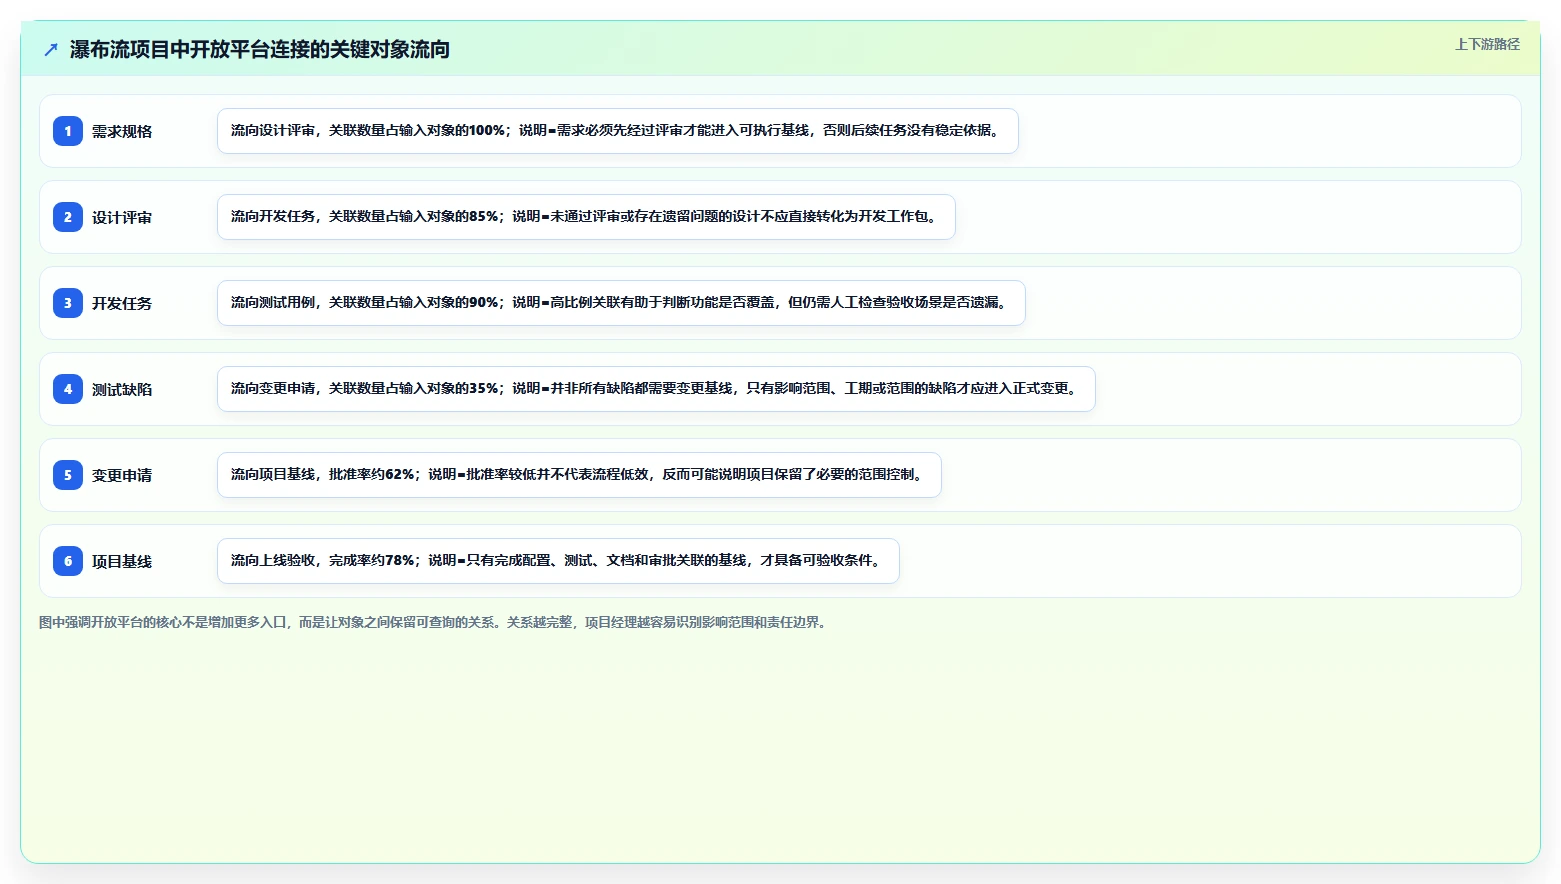Select step number badge 2
Screen dimensions: 1561x884
point(68,217)
